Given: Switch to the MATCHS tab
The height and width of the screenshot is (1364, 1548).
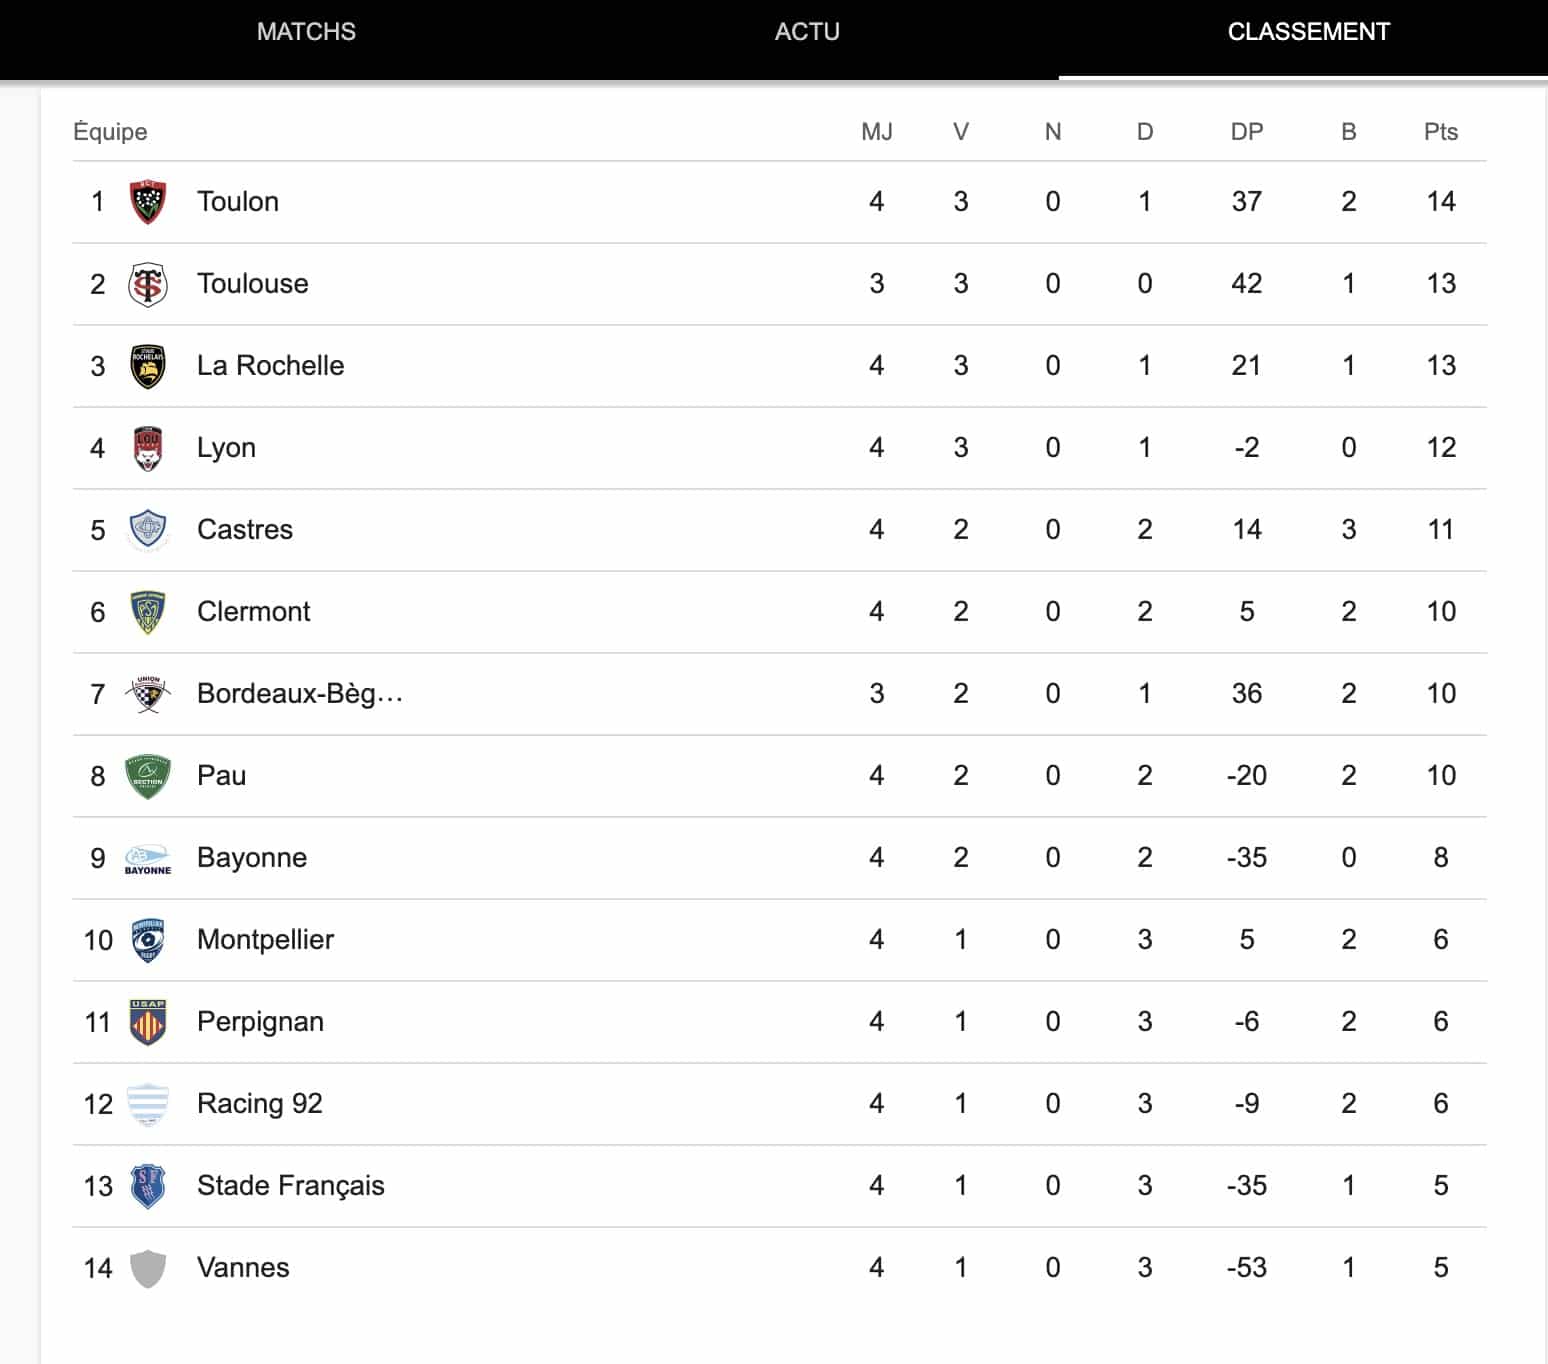Looking at the screenshot, I should click(306, 32).
